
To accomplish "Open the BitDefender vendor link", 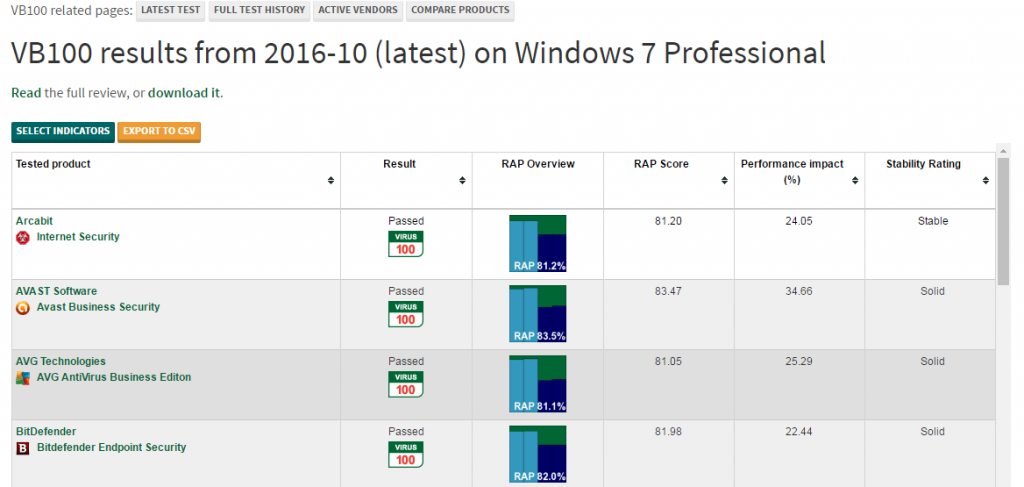I will tap(46, 432).
